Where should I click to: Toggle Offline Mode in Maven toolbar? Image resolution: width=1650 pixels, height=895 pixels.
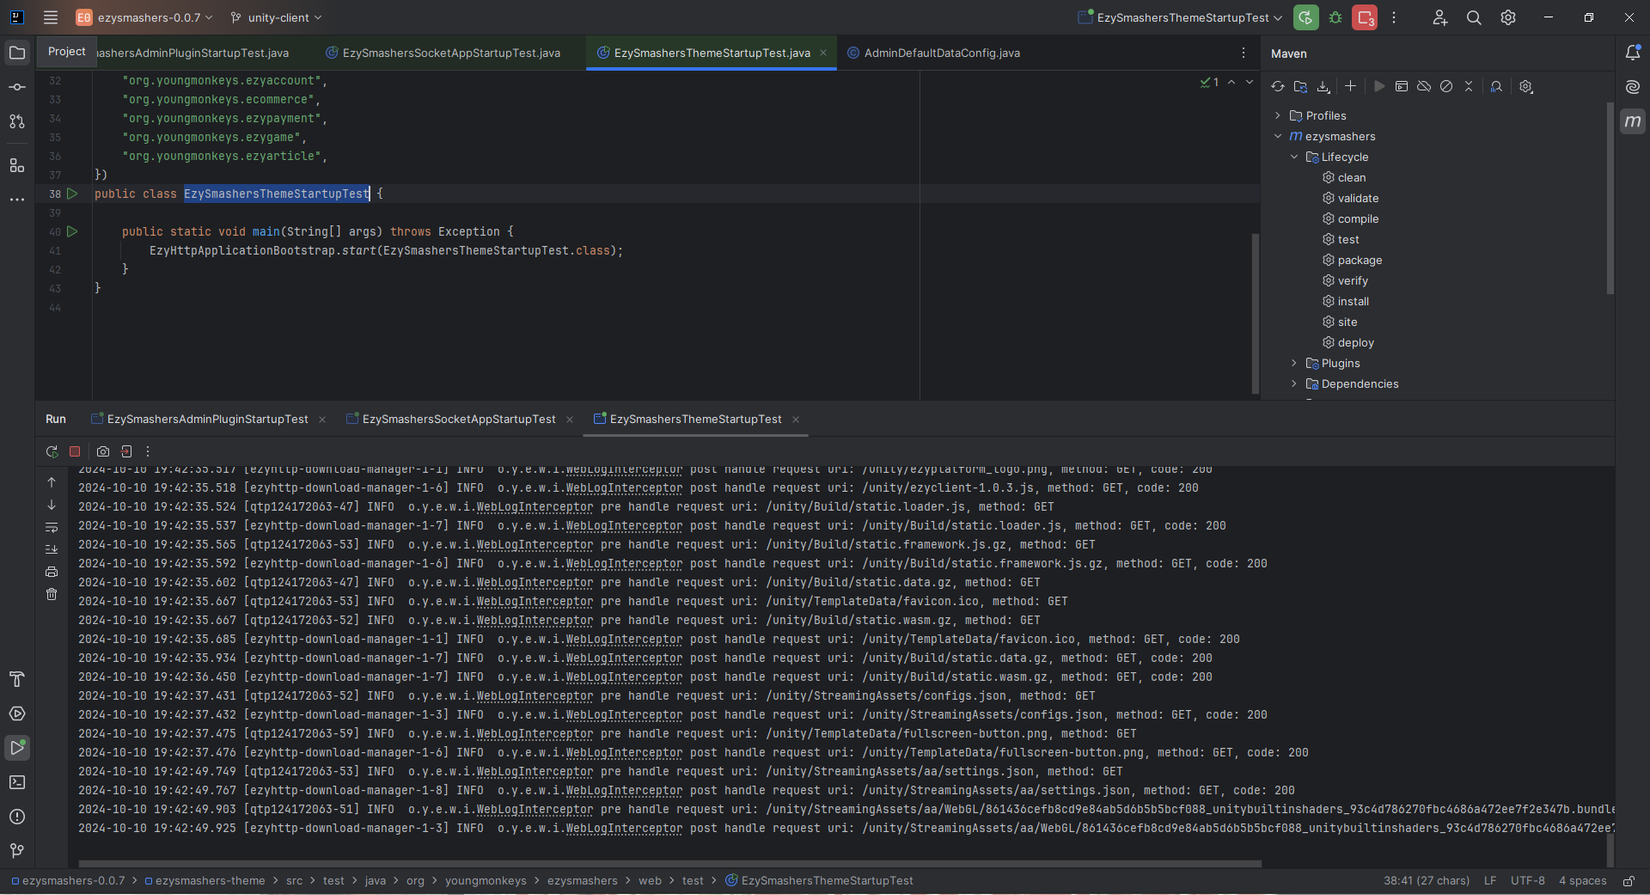[1424, 87]
